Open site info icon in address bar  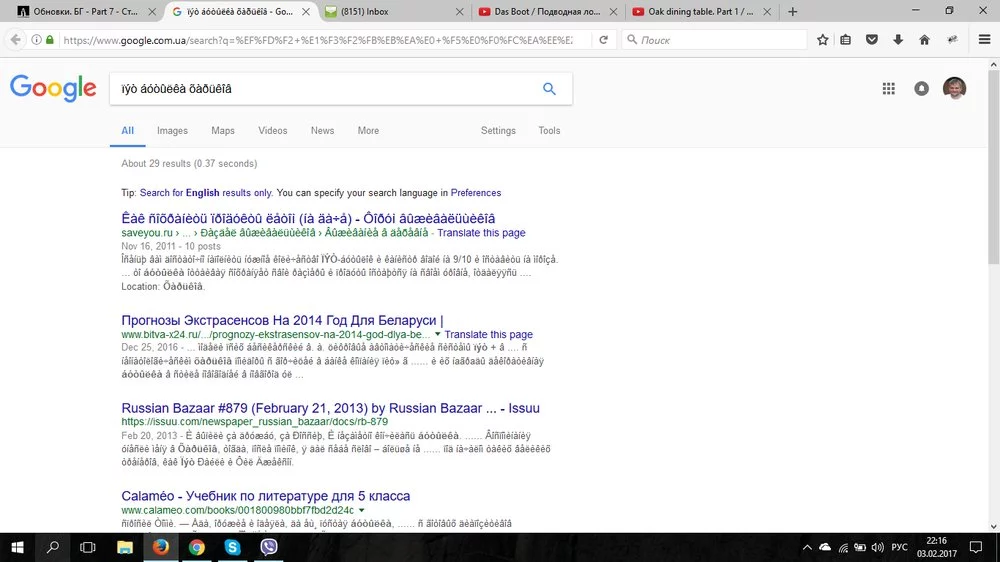coord(36,40)
